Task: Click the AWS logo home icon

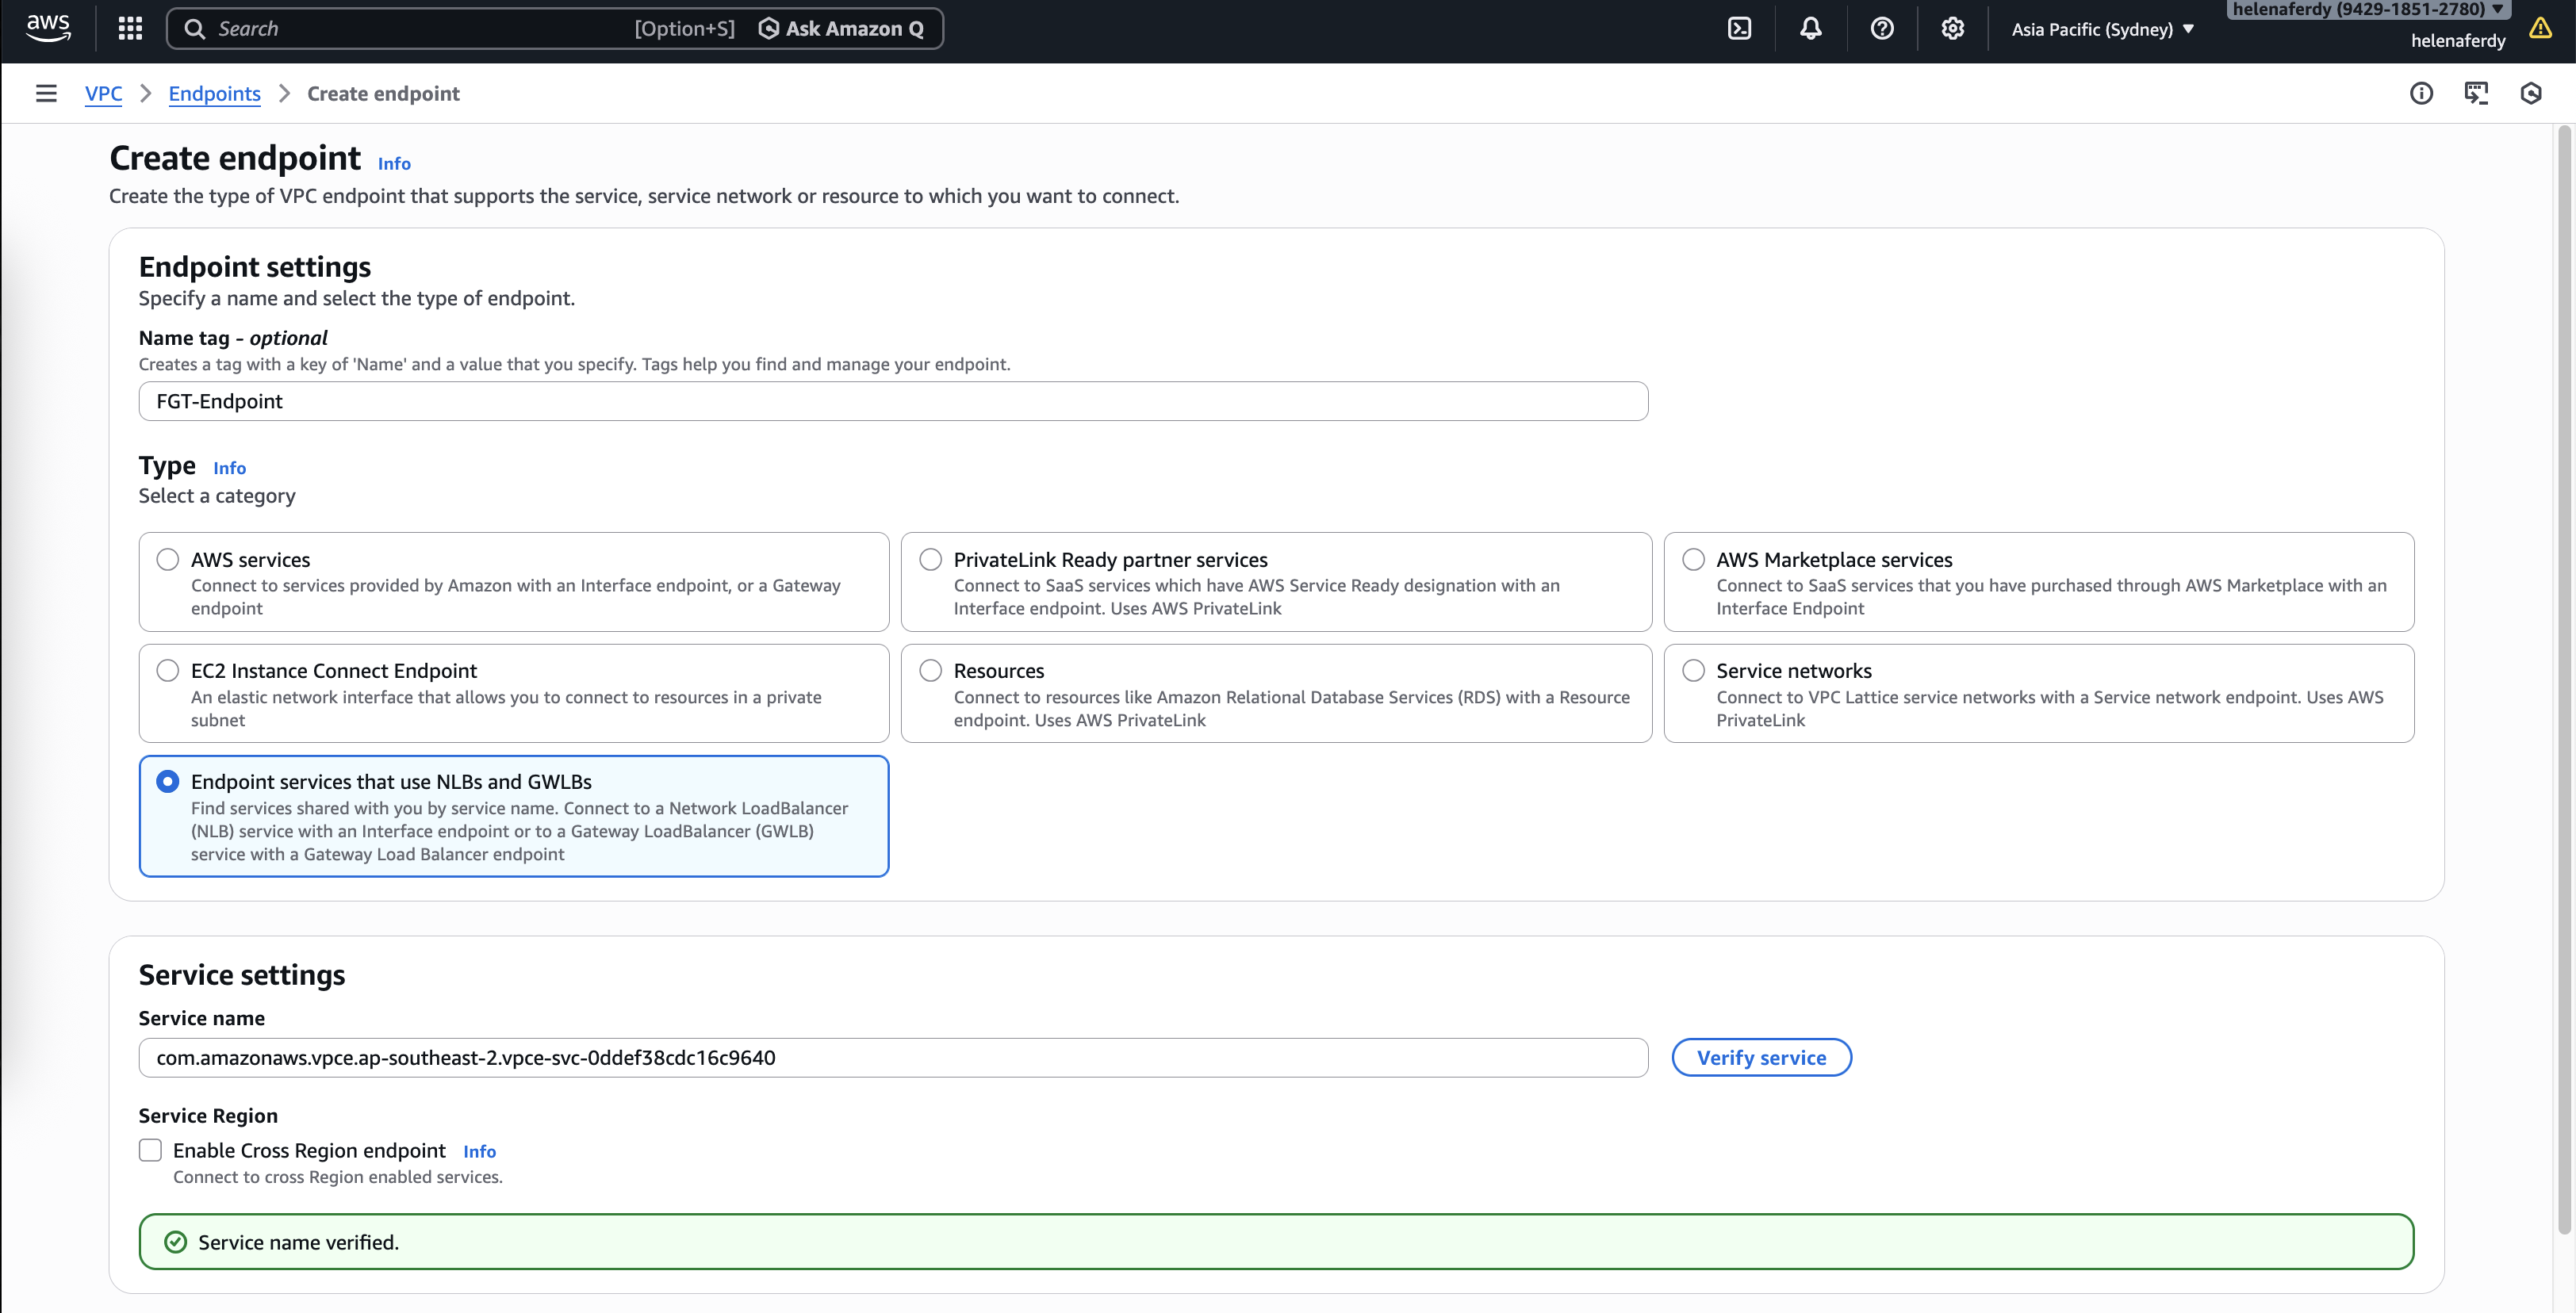Action: point(48,28)
